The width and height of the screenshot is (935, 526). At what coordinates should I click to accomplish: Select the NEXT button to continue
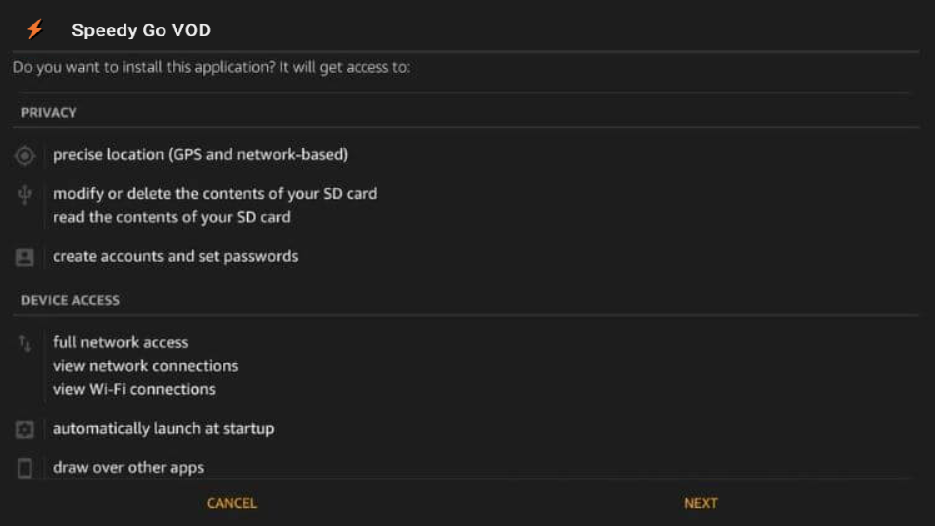coord(701,503)
